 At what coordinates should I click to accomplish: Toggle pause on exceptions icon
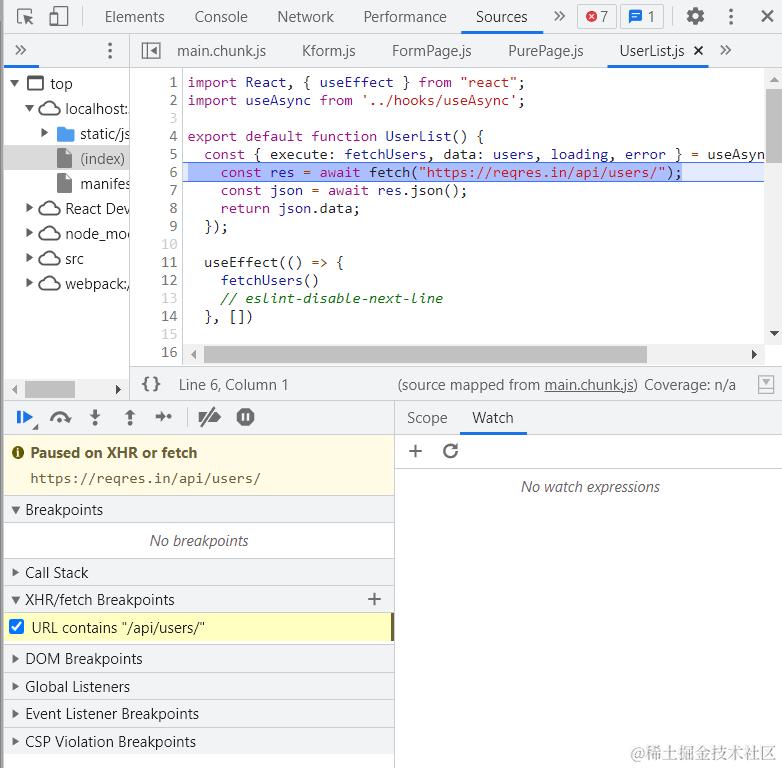tap(245, 417)
